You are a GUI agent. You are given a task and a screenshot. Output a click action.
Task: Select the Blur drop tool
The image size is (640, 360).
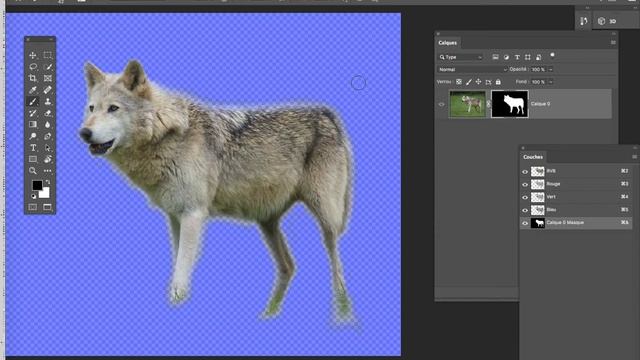(x=47, y=124)
